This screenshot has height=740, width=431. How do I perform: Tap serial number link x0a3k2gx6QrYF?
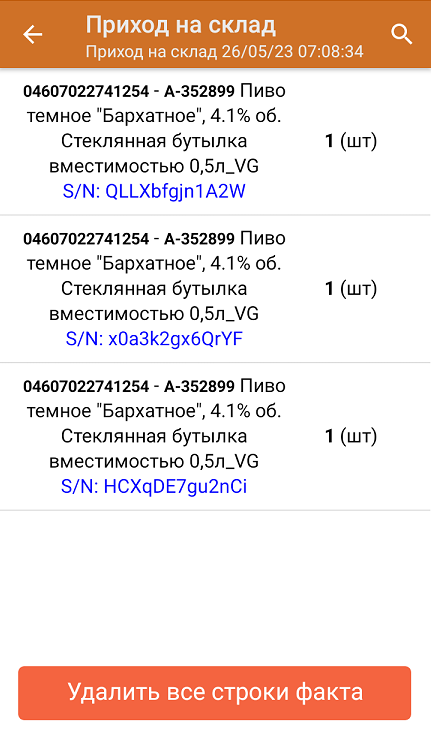(154, 339)
